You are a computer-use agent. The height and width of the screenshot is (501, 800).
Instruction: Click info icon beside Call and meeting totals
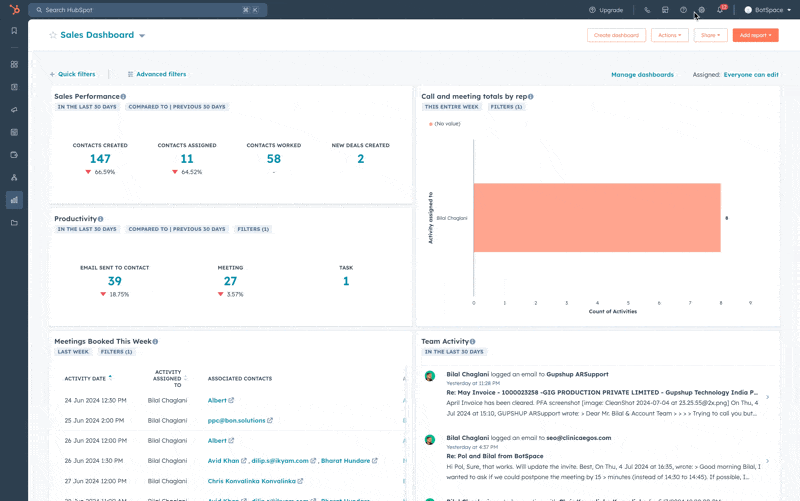(x=531, y=96)
